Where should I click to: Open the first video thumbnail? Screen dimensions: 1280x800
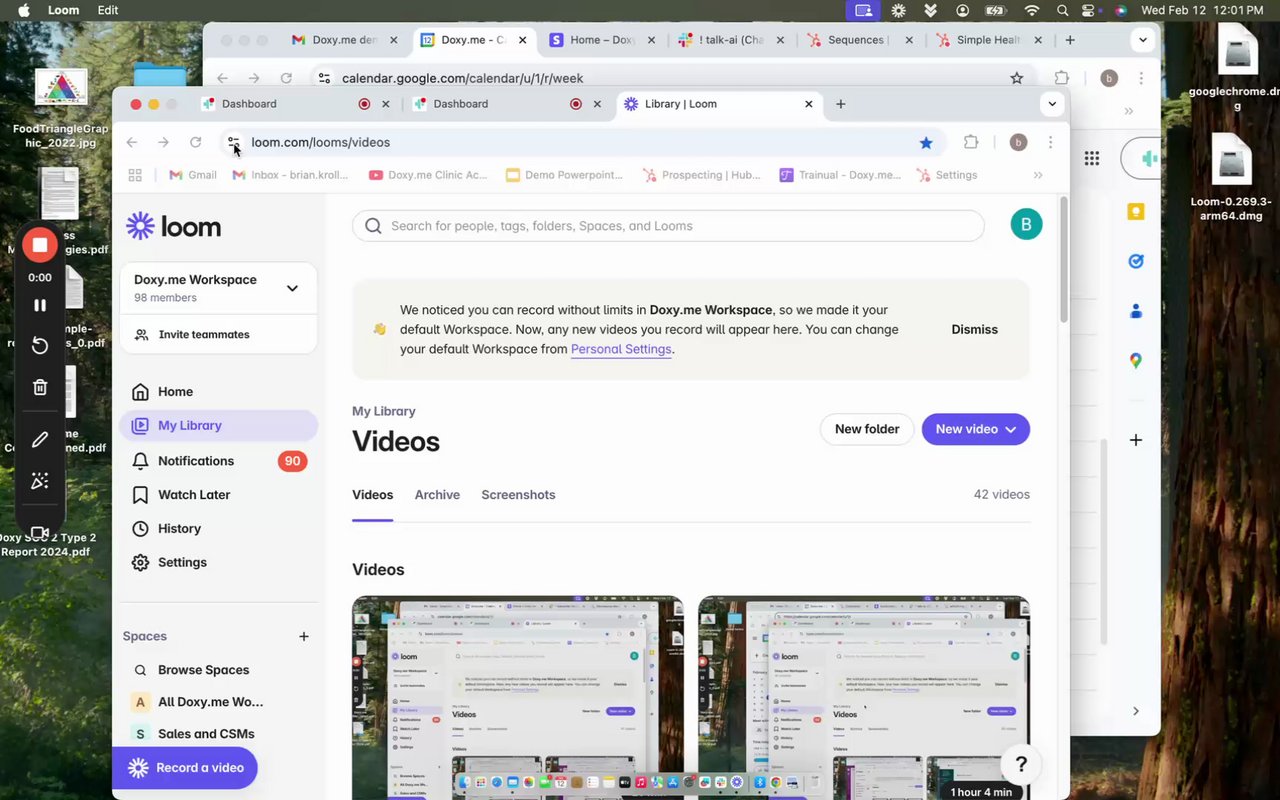[518, 698]
